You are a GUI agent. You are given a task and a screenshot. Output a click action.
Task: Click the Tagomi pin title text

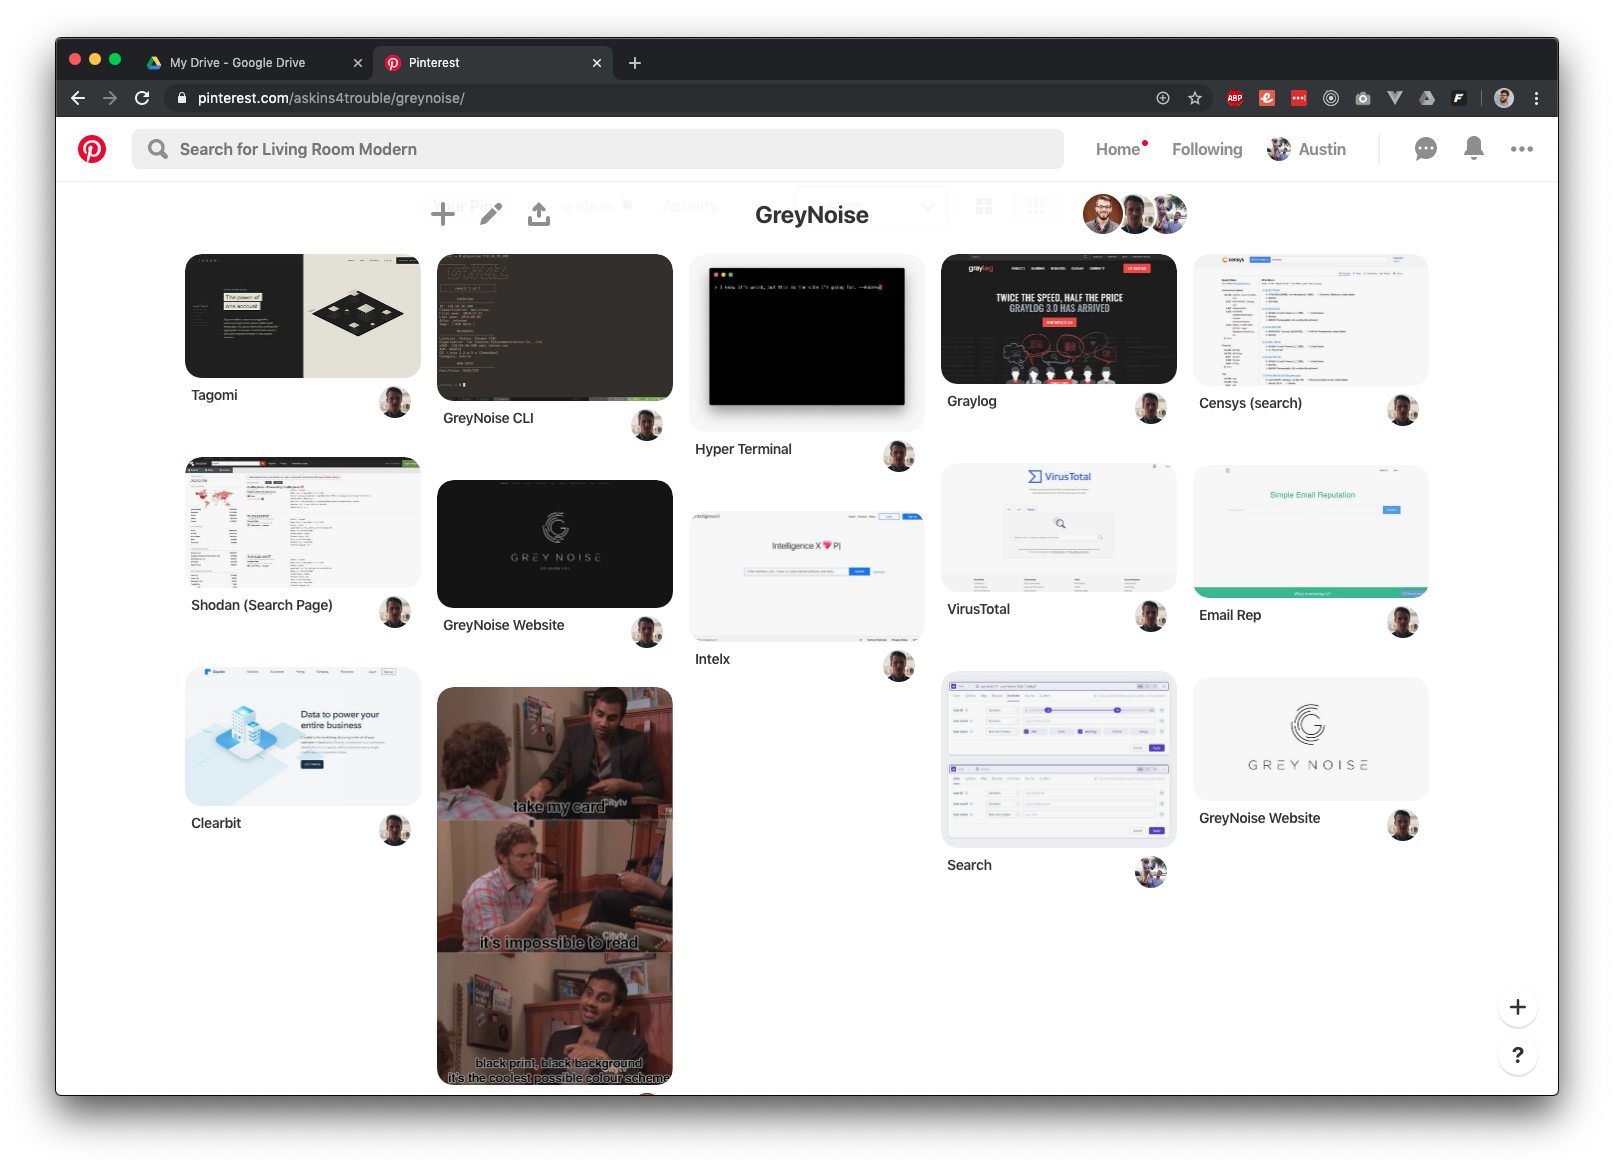coord(214,395)
